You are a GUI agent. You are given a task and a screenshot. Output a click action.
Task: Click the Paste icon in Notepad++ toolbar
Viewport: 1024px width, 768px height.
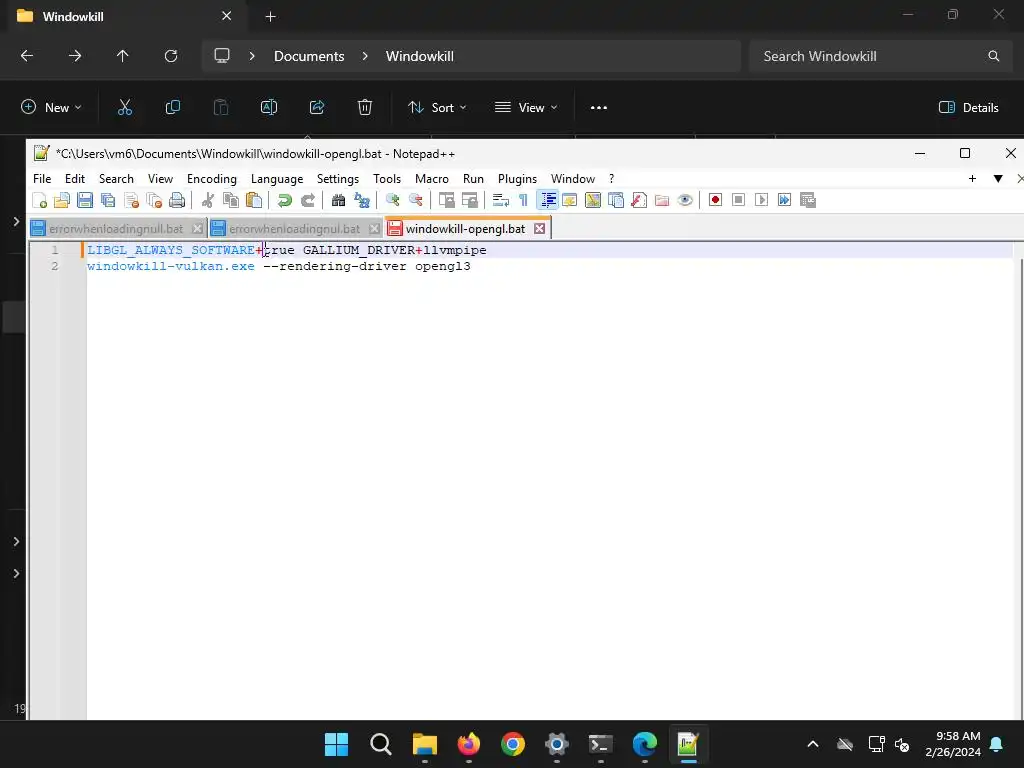pos(254,200)
